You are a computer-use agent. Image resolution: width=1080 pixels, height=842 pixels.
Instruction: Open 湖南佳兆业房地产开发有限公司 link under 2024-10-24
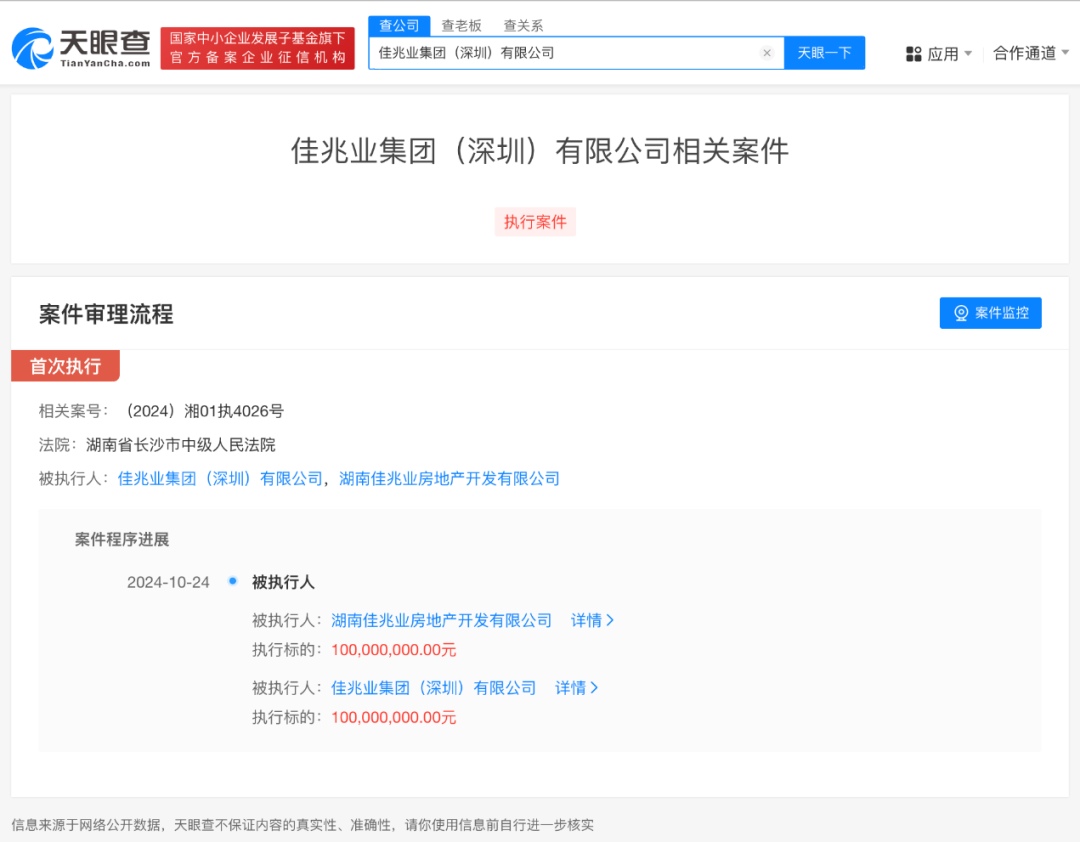pos(442,620)
